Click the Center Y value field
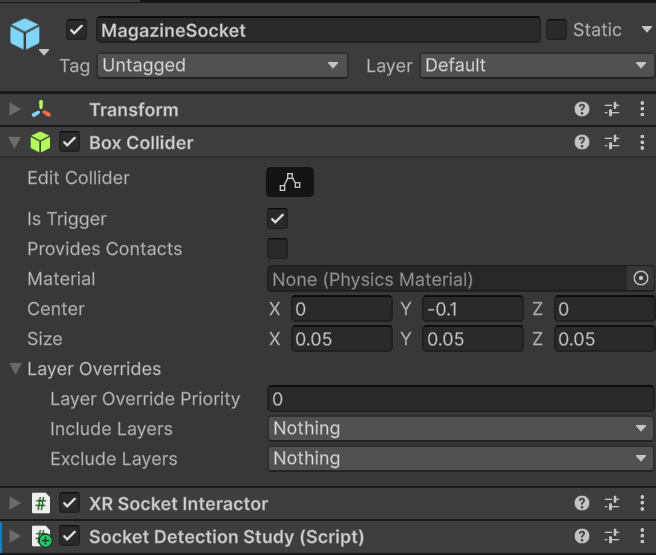This screenshot has width=656, height=555. [x=472, y=309]
